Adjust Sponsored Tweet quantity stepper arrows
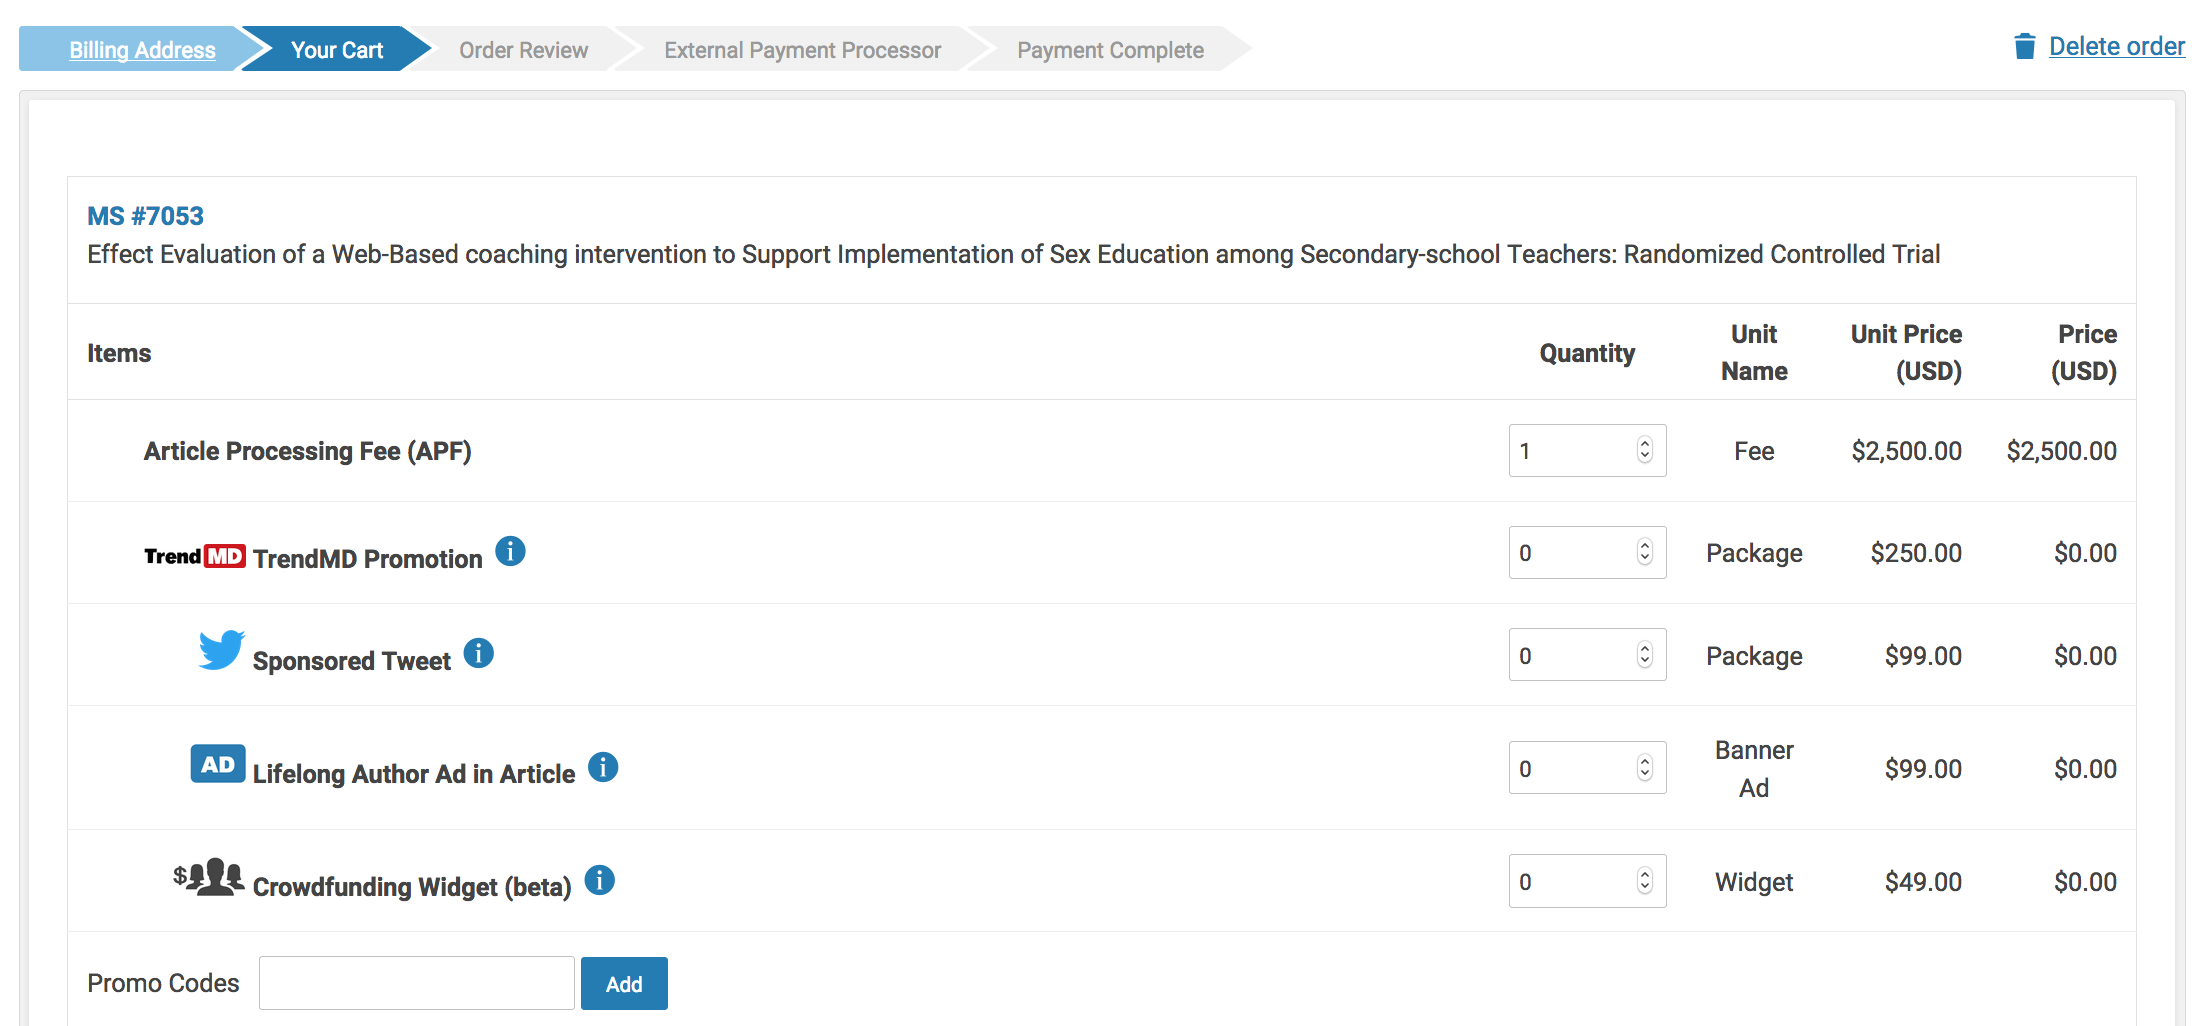The image size is (2208, 1026). pos(1644,655)
